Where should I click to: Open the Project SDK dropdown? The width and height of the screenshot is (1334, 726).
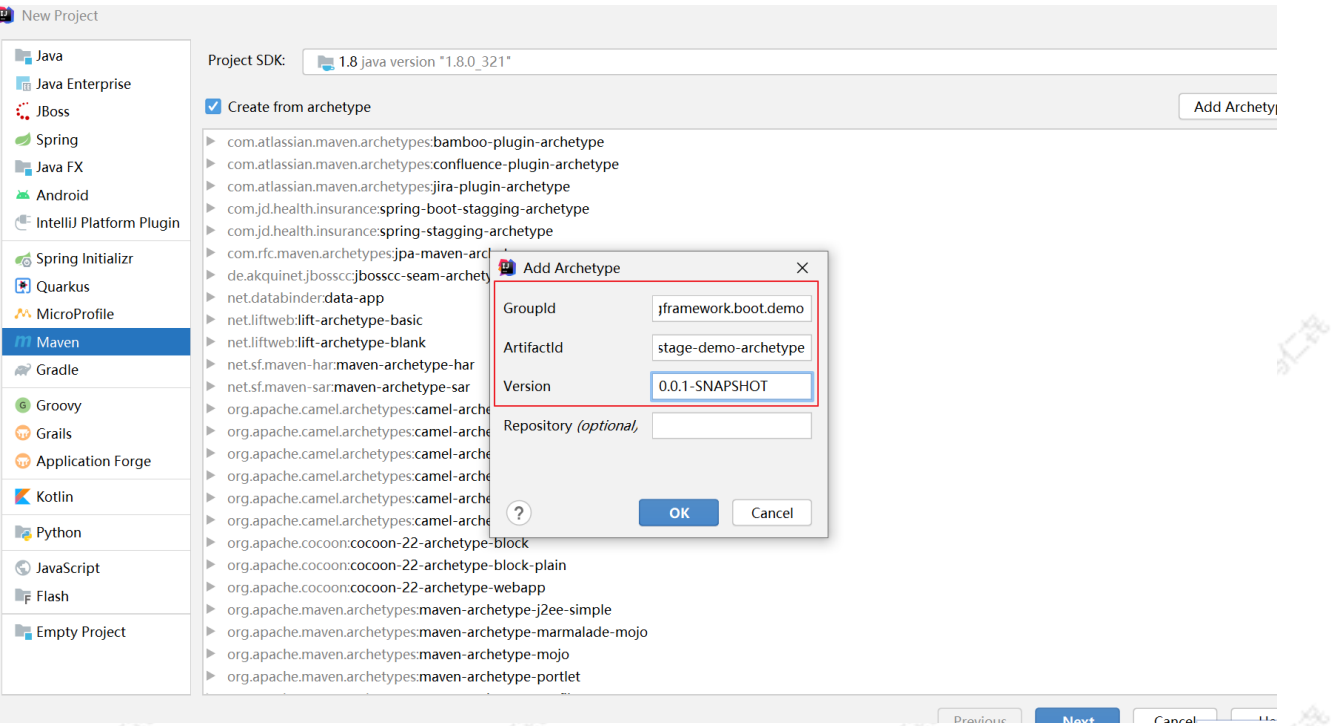click(790, 62)
